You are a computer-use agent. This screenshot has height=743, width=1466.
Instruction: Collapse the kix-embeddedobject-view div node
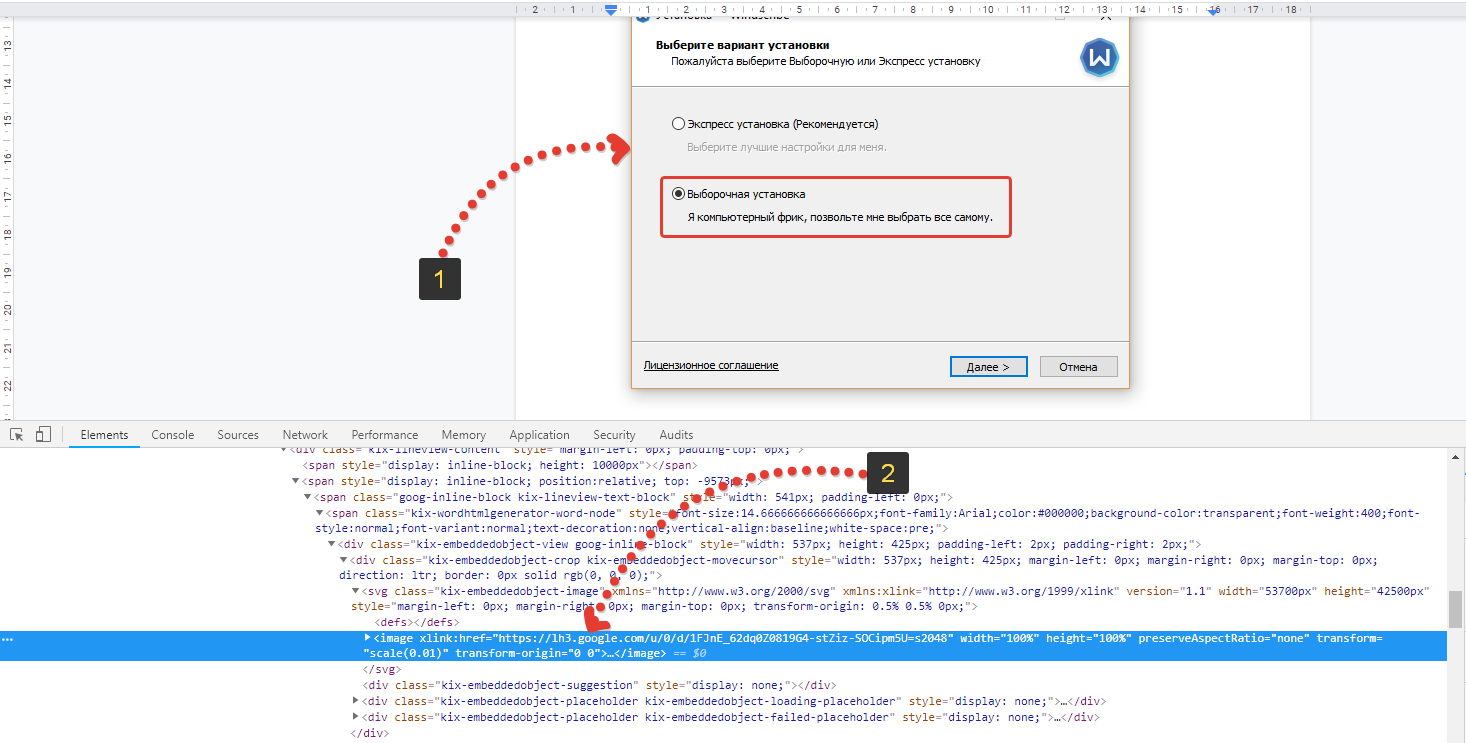click(x=332, y=544)
